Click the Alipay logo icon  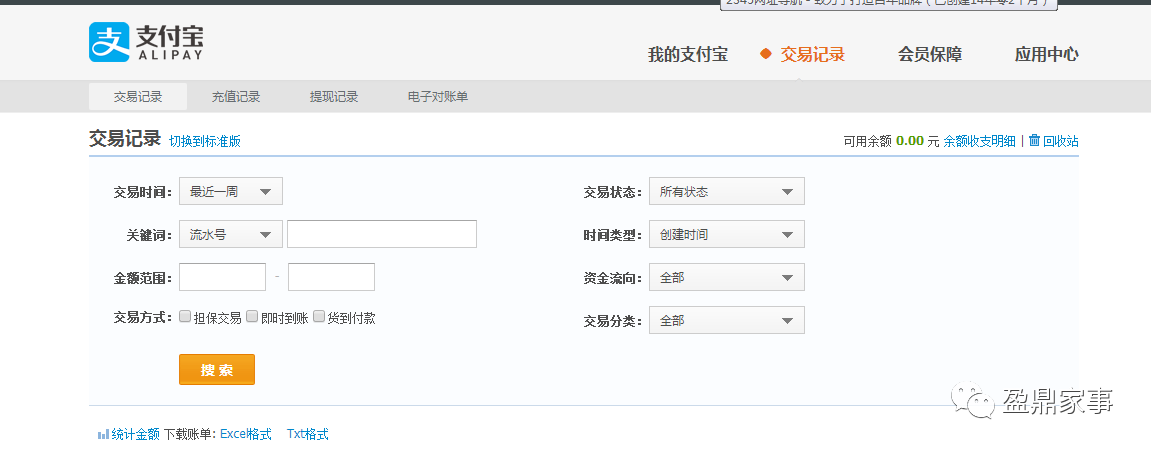coord(108,42)
